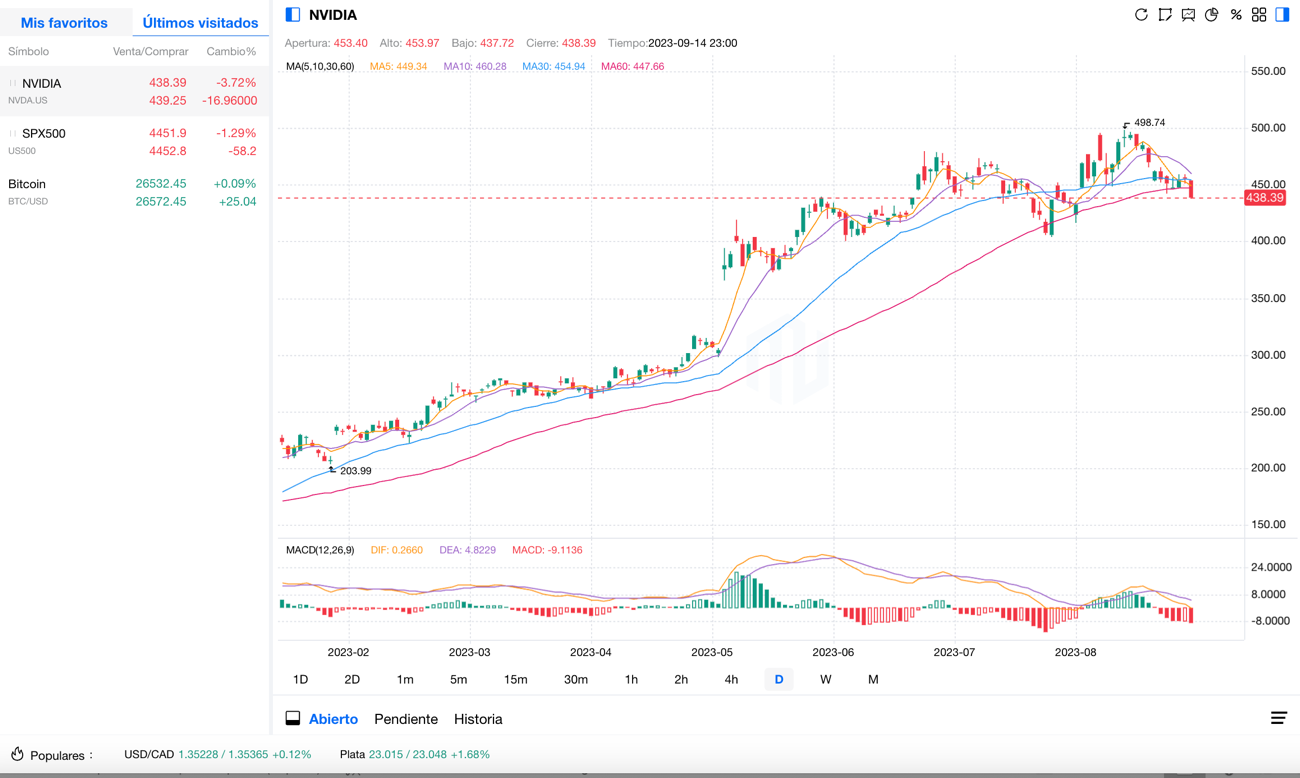The height and width of the screenshot is (778, 1300).
Task: Open the multi-chart grid layout icon
Action: tap(1259, 15)
